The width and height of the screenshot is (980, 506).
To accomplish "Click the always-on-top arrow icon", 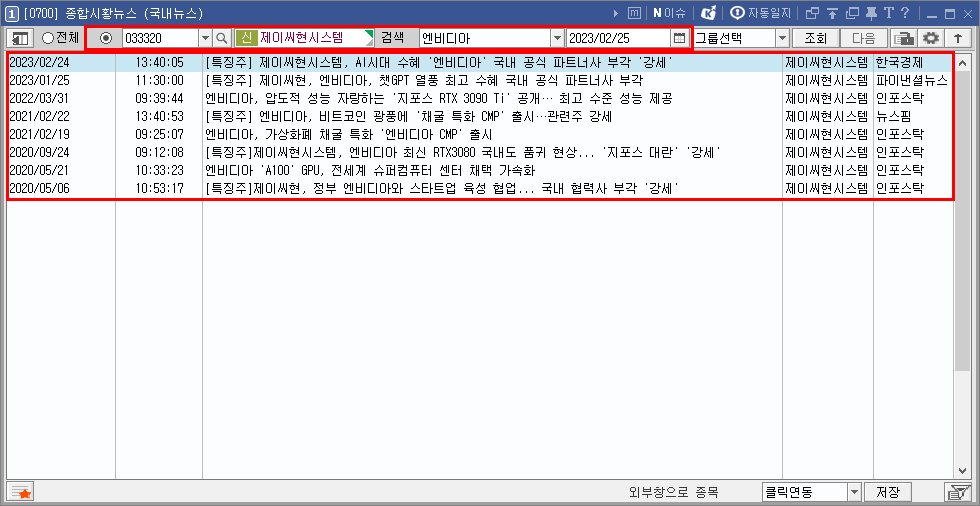I will [832, 13].
